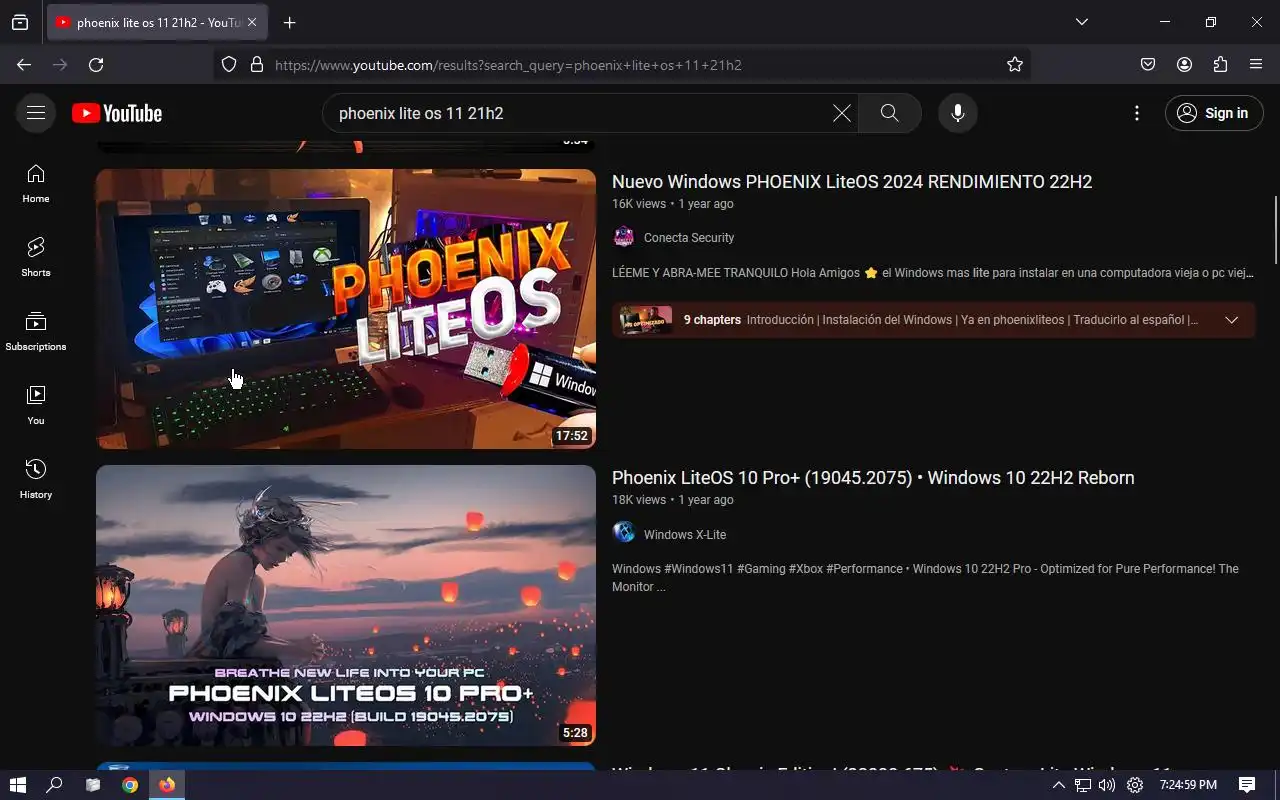Show hidden system tray icons
Screen dimensions: 1280x800
click(x=1058, y=785)
